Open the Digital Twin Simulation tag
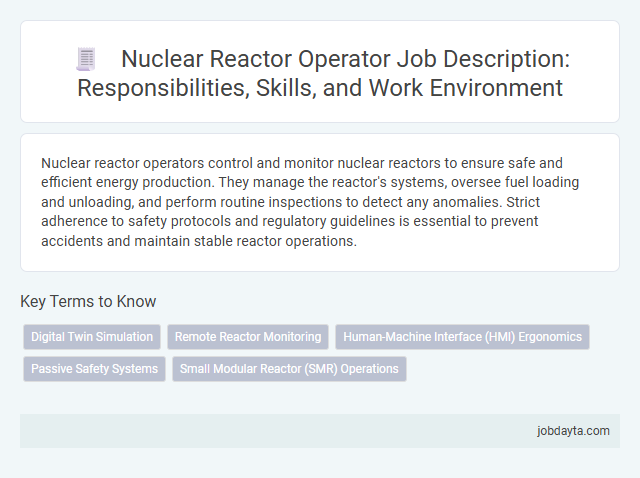640x478 pixels. coord(92,337)
